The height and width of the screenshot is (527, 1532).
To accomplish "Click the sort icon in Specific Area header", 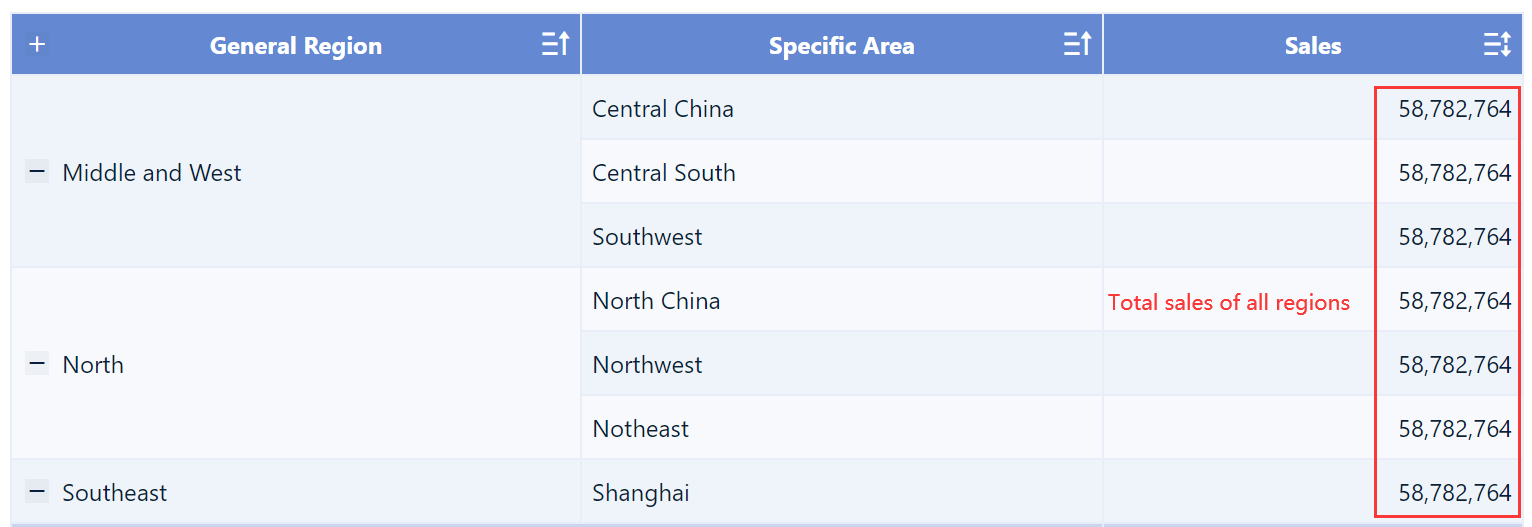I will [1077, 45].
